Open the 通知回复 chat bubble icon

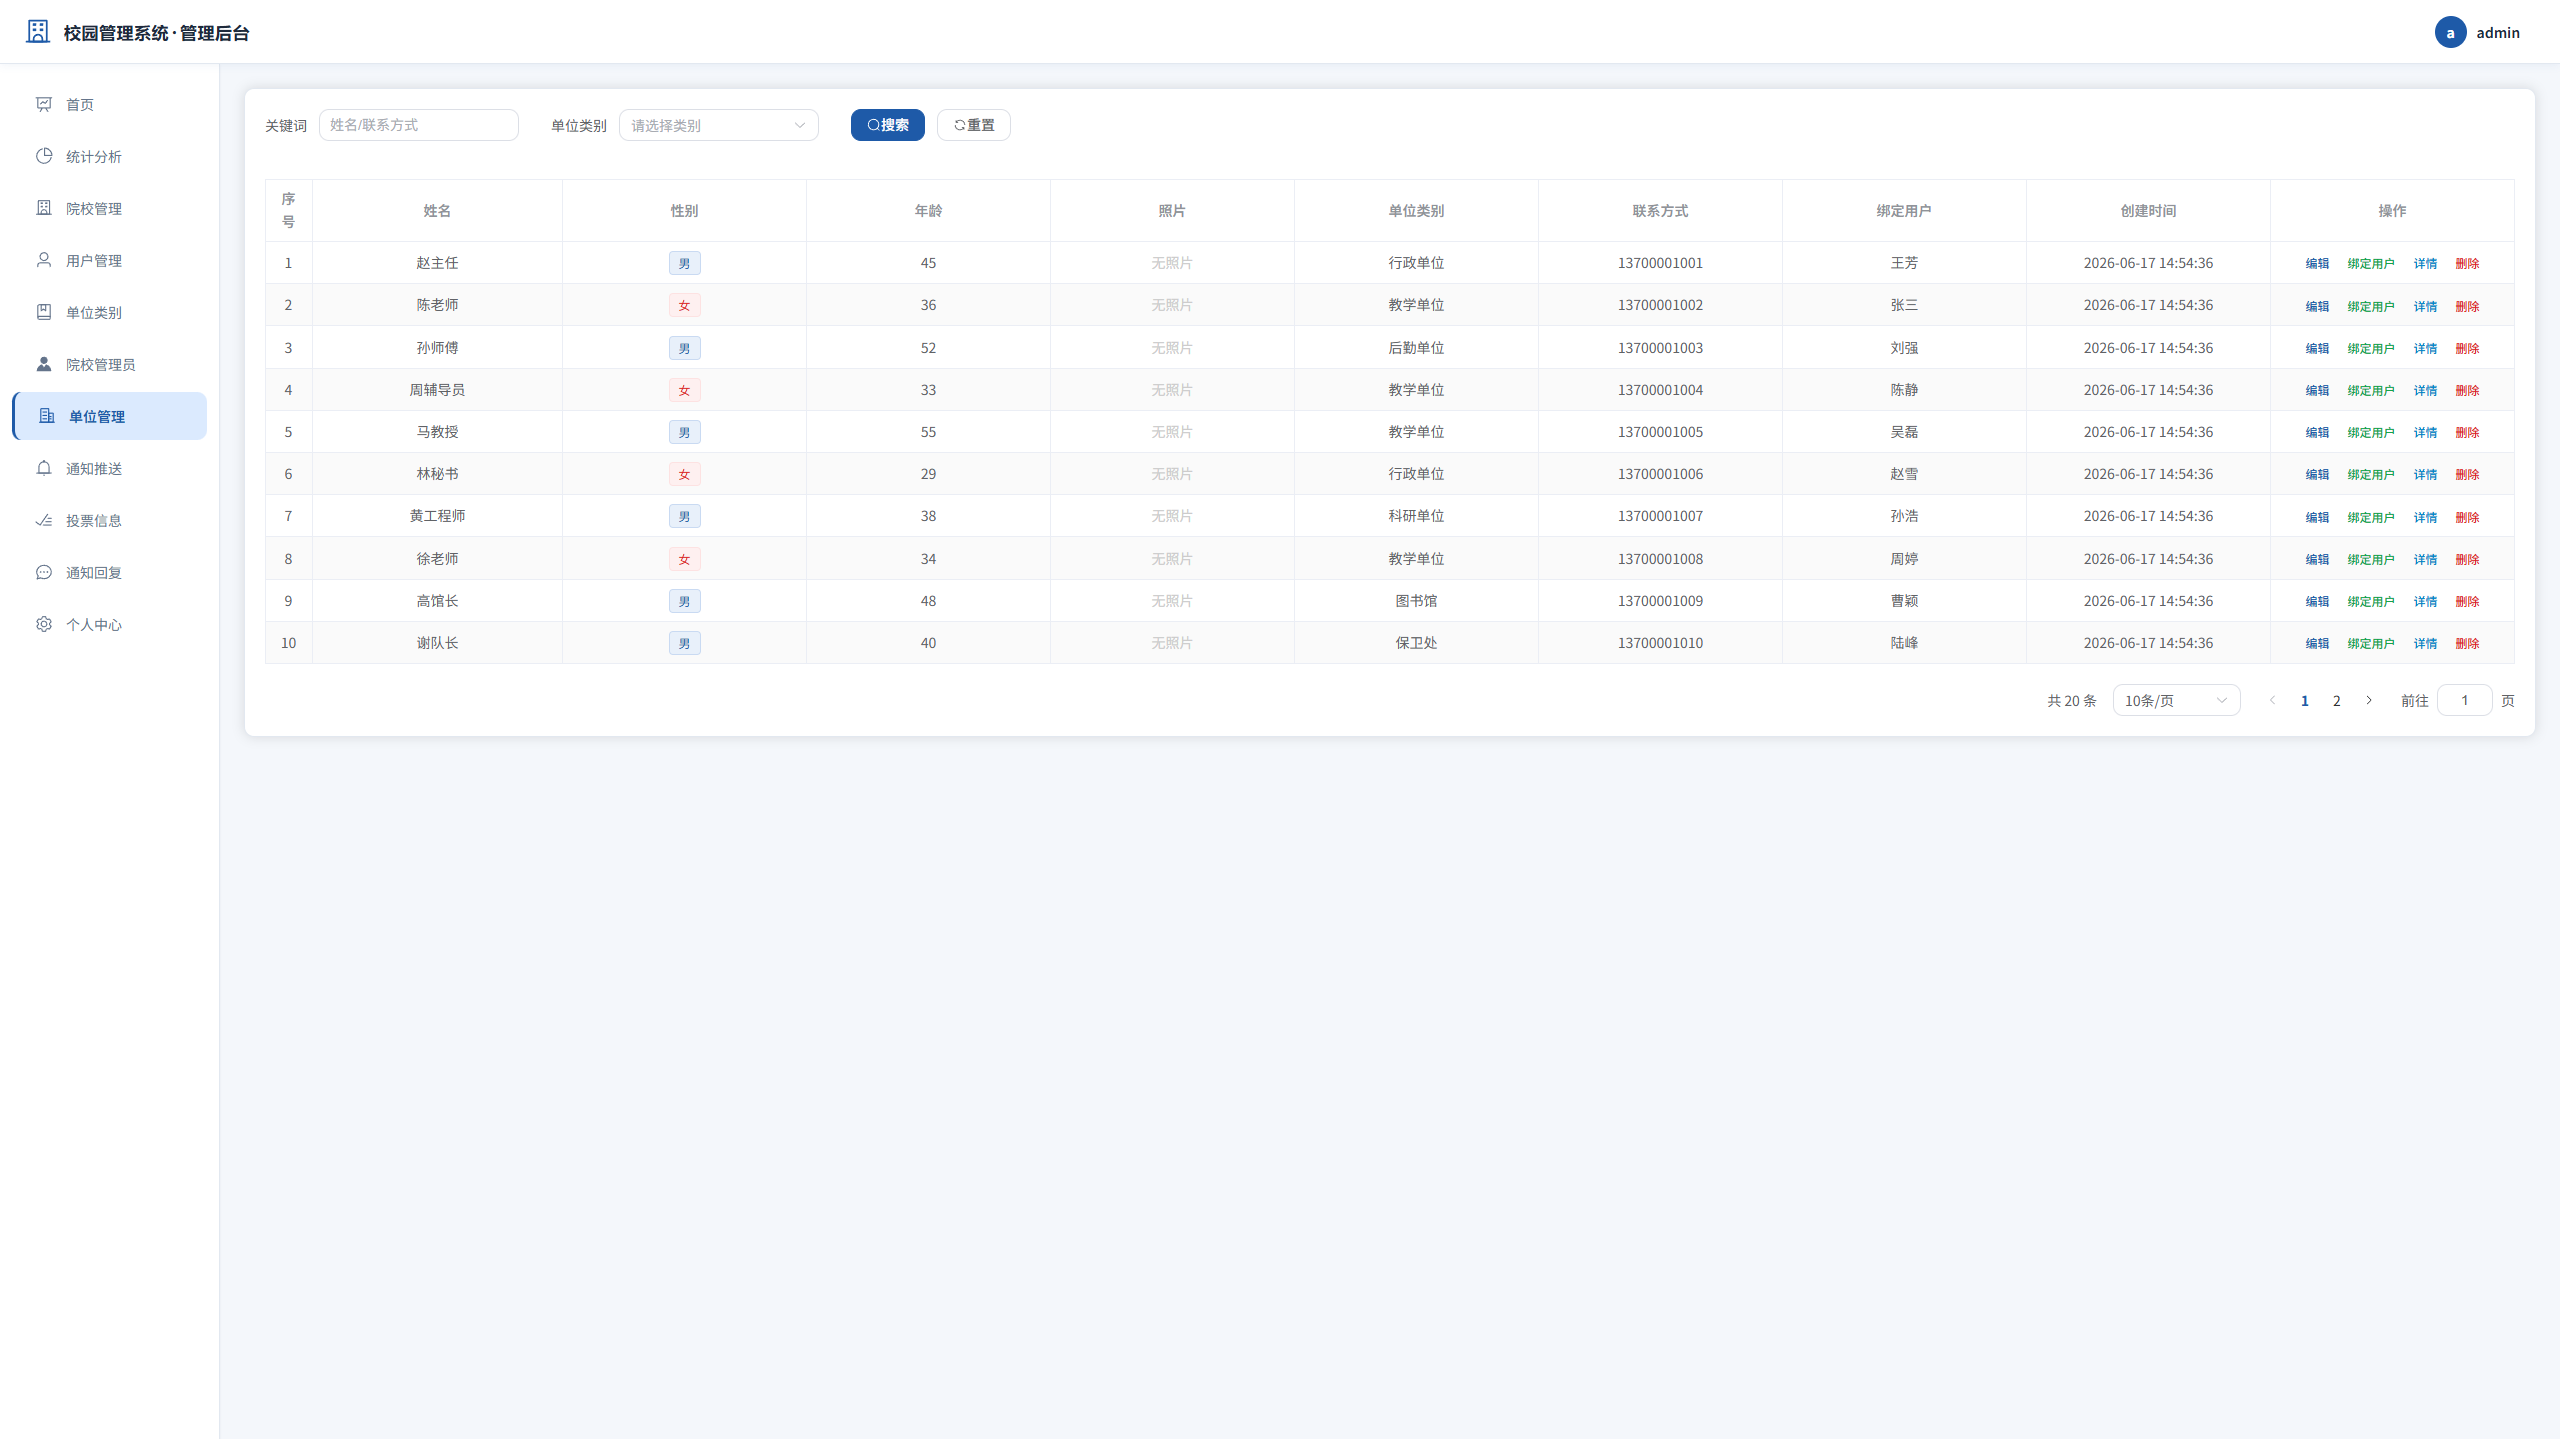coord(44,572)
